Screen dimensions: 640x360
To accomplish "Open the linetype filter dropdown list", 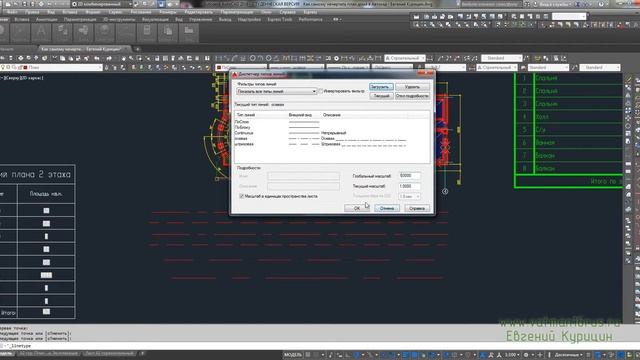I will [x=277, y=91].
